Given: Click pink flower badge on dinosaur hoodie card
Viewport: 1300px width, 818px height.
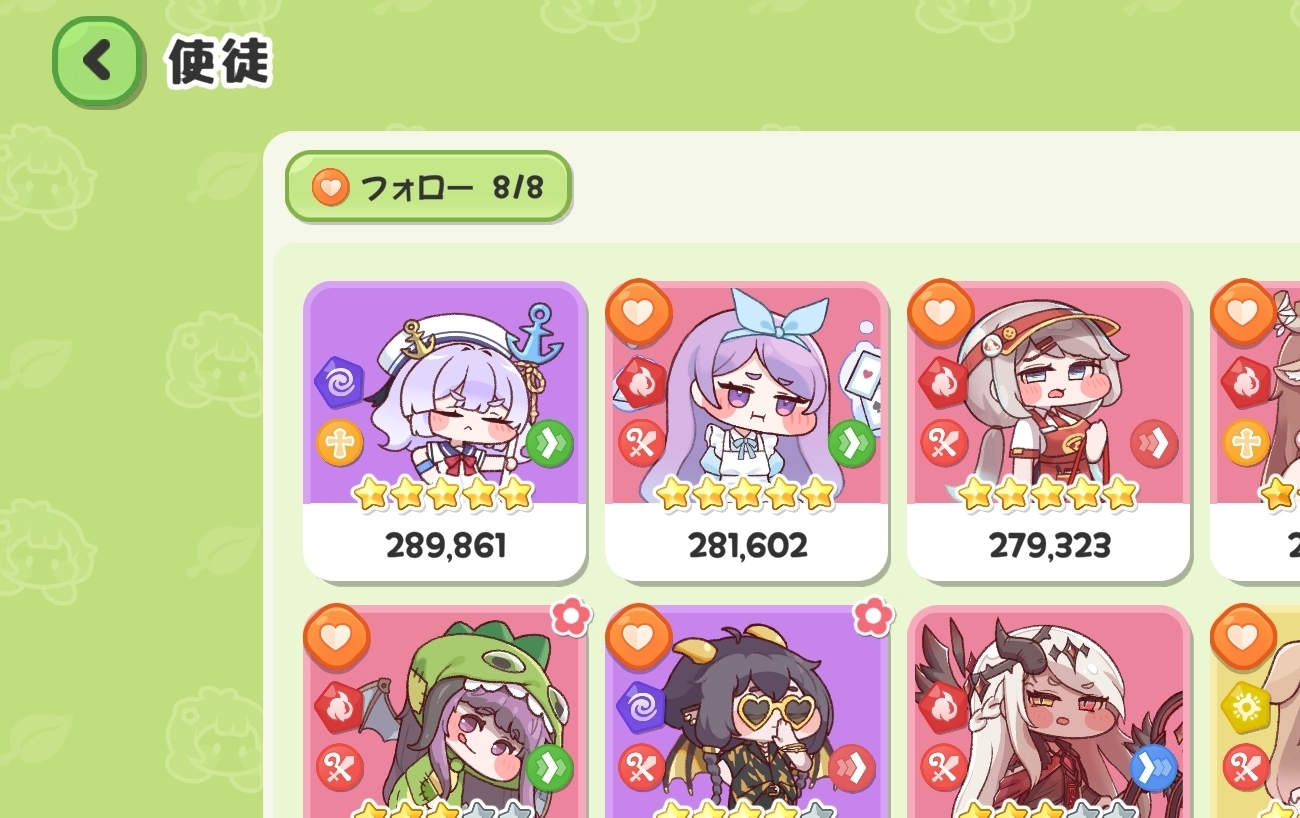Looking at the screenshot, I should 571,617.
